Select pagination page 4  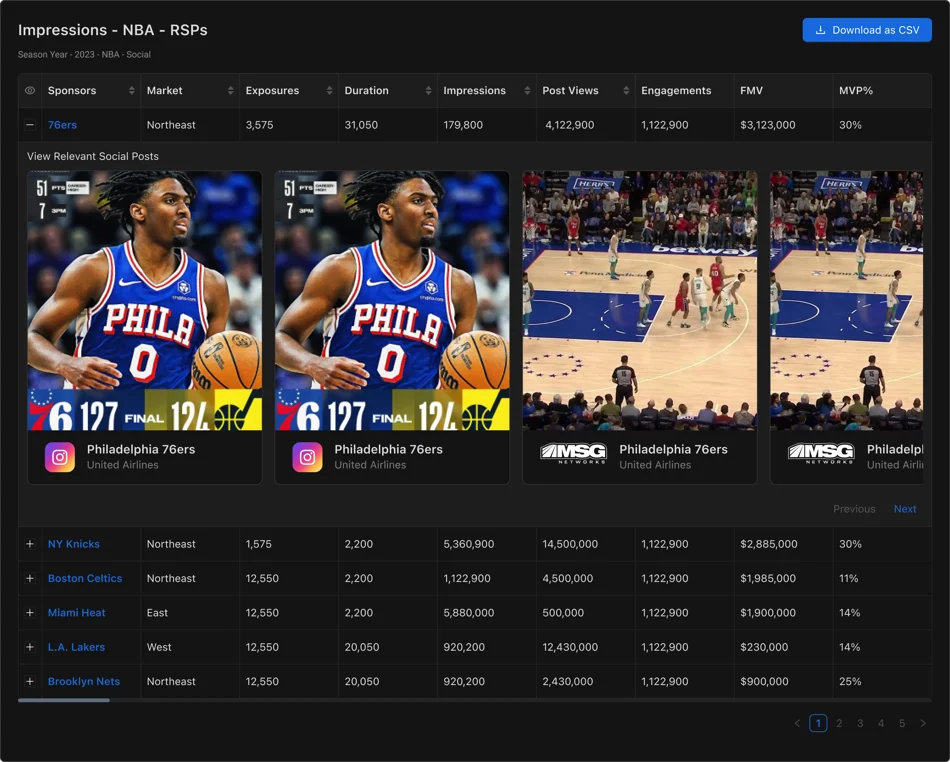click(881, 723)
